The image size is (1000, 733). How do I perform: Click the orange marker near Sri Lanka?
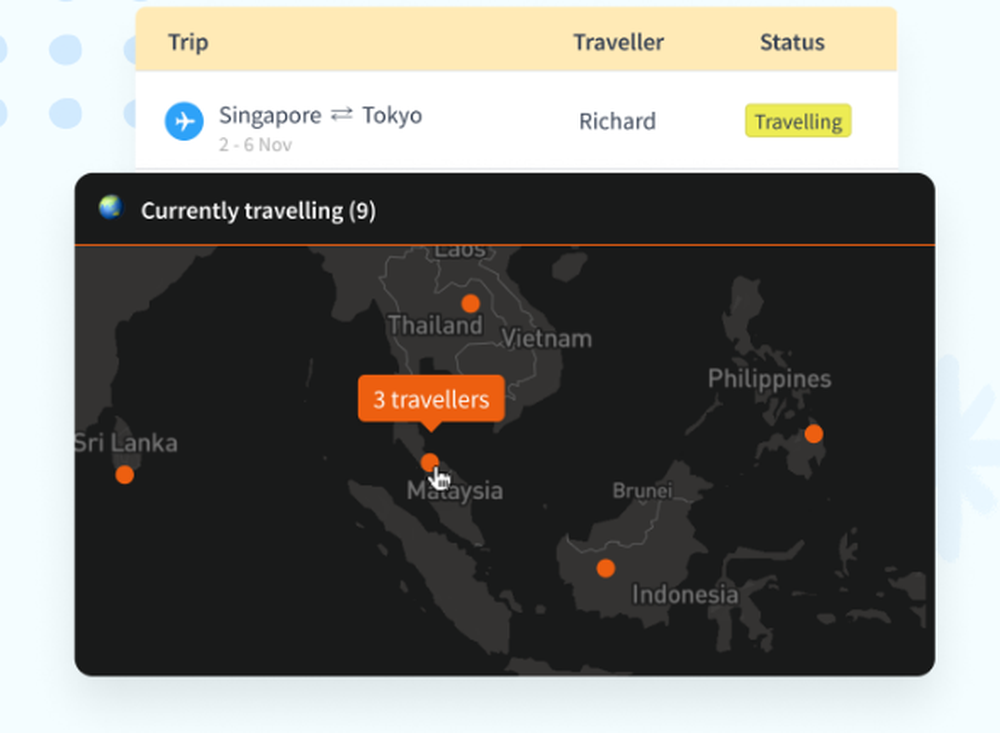(x=124, y=475)
